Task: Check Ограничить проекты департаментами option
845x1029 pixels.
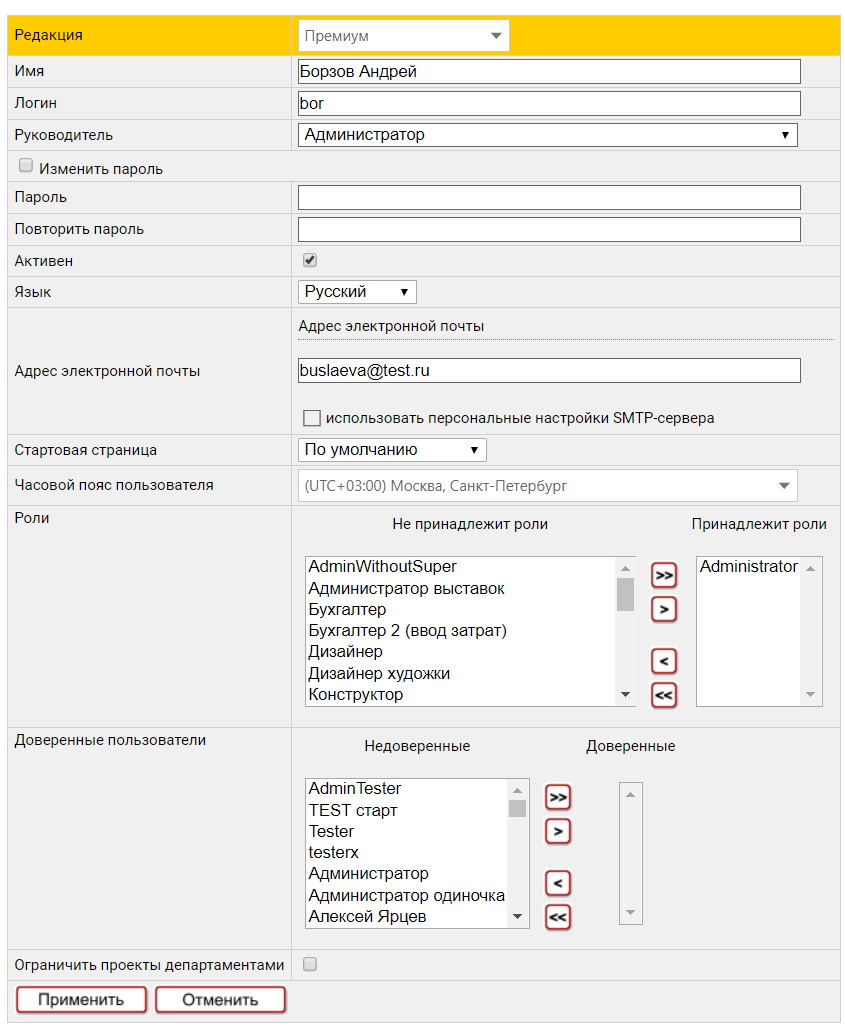Action: pyautogui.click(x=310, y=964)
